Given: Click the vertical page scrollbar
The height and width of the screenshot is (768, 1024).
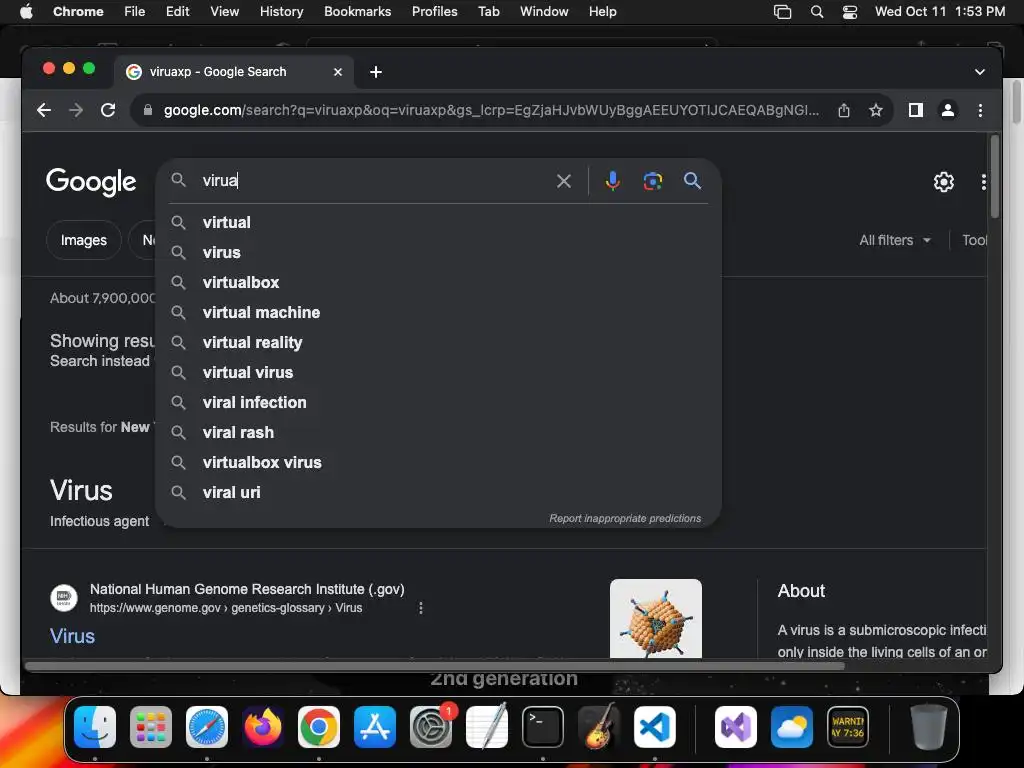Looking at the screenshot, I should click(x=995, y=176).
